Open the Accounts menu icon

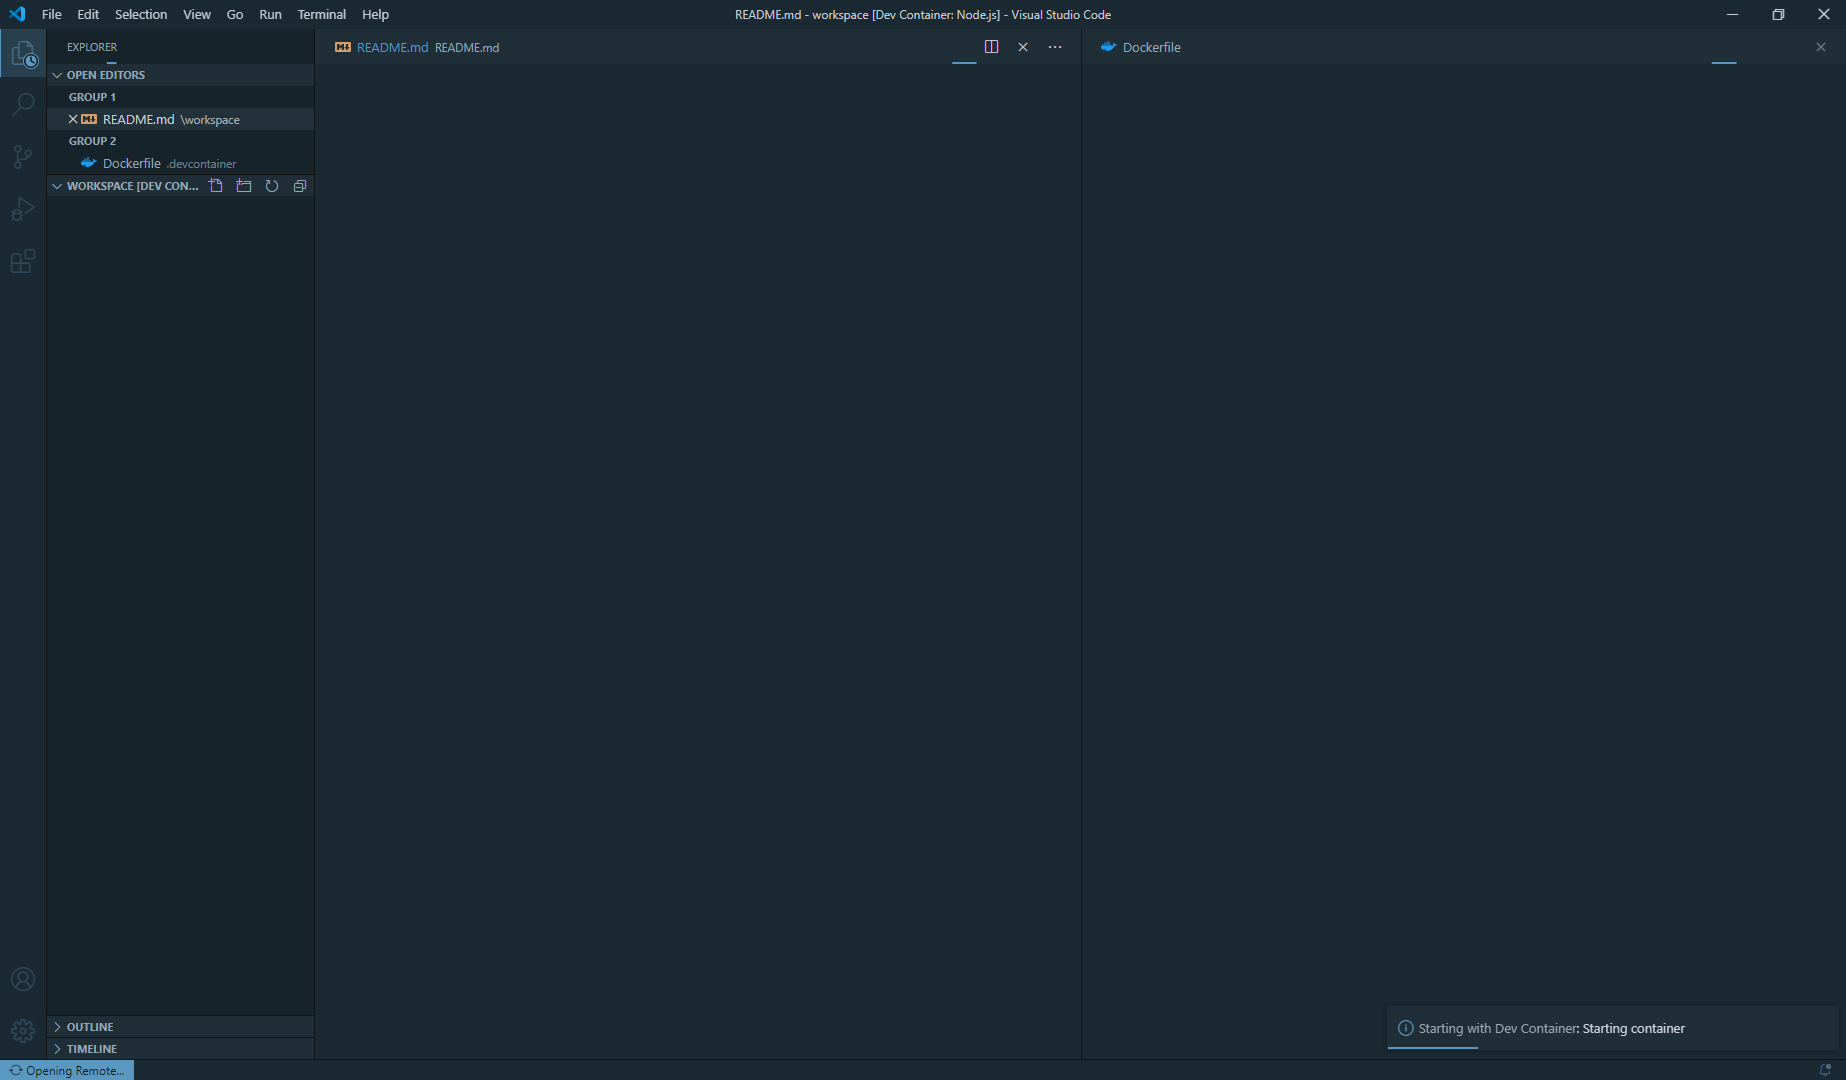pos(23,979)
